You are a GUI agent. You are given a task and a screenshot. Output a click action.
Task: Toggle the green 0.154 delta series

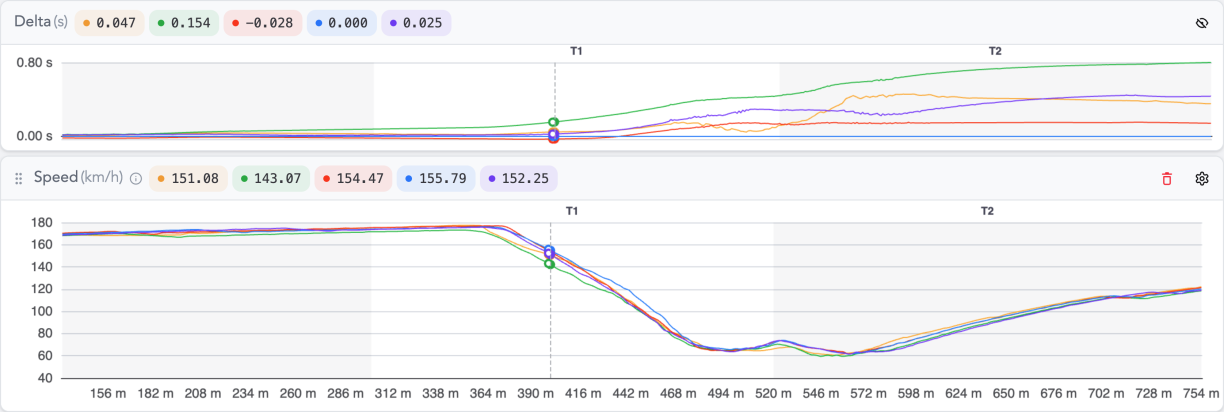184,22
